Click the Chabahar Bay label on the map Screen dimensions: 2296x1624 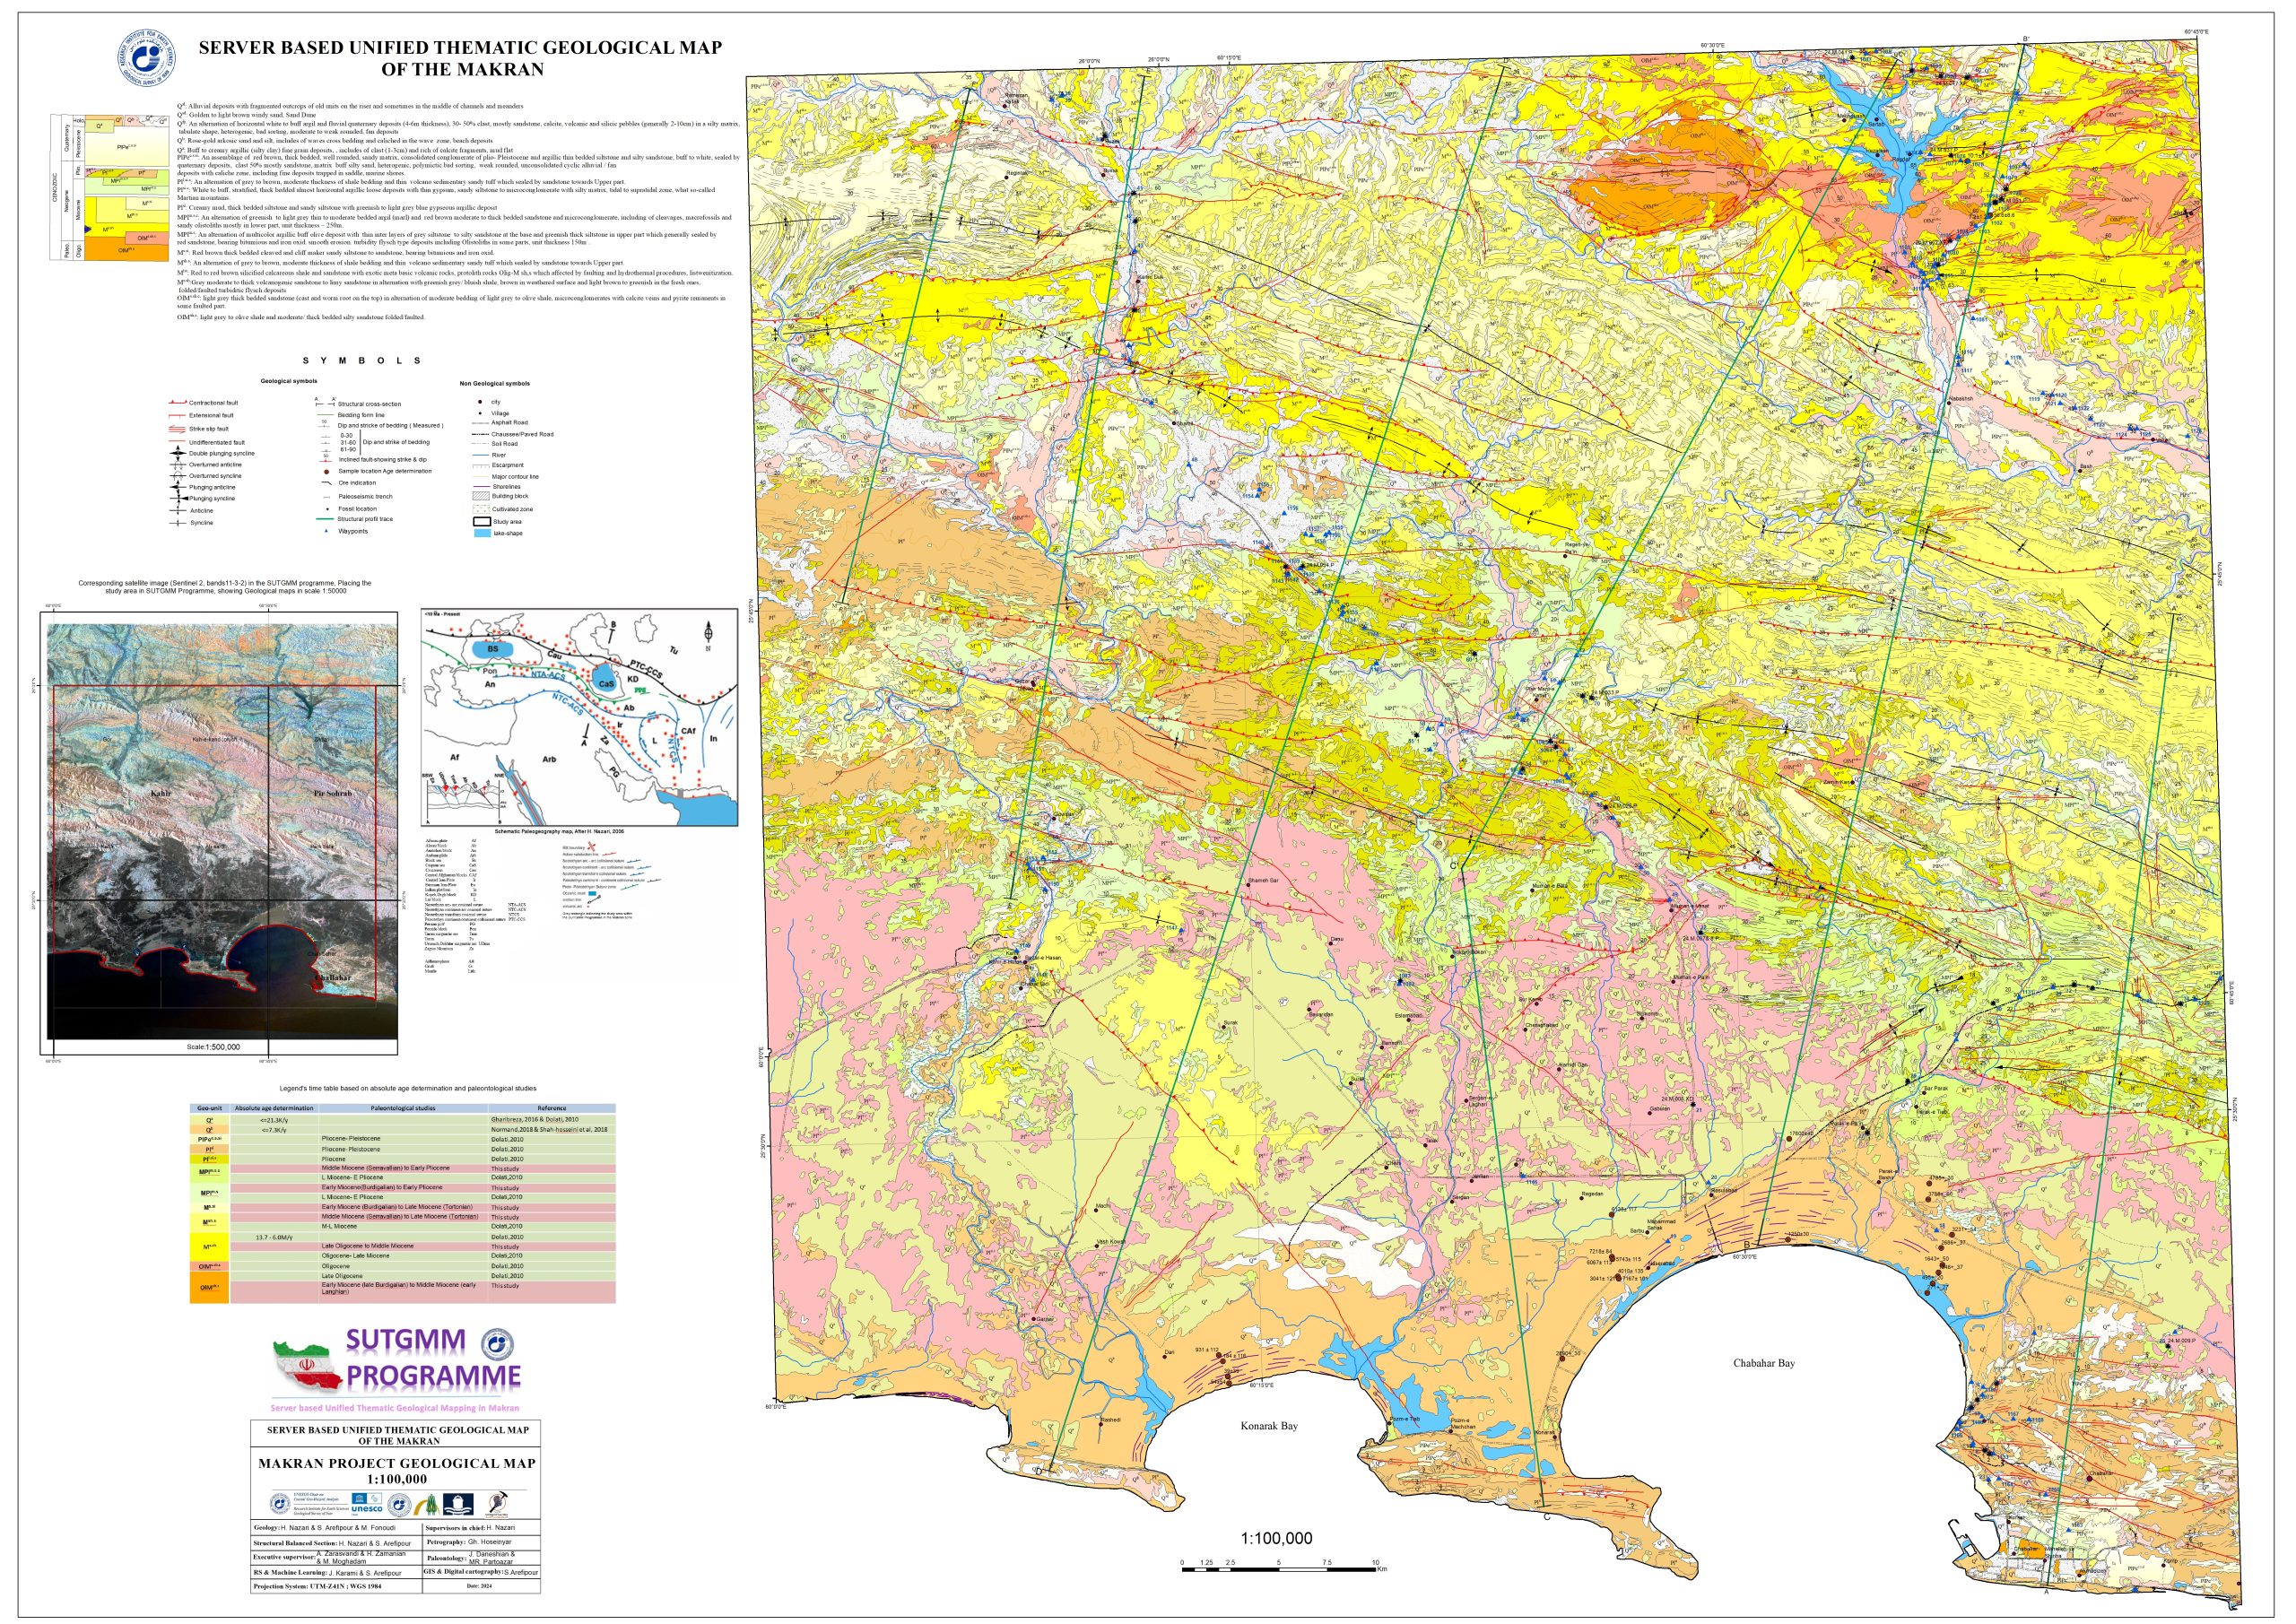click(x=1763, y=1363)
